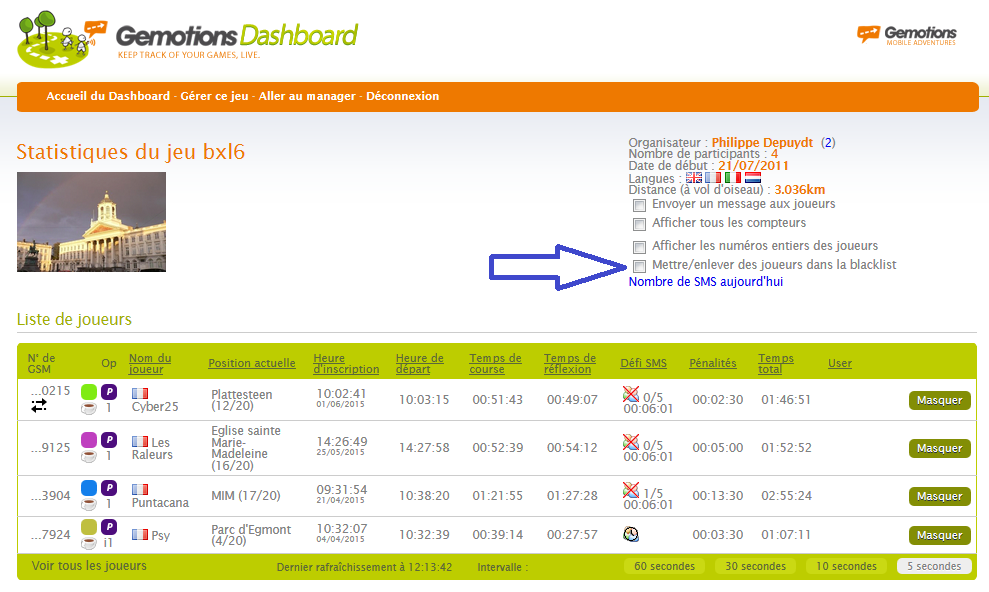Open 'Gérer ce jeu' in the orange menu

pos(214,96)
